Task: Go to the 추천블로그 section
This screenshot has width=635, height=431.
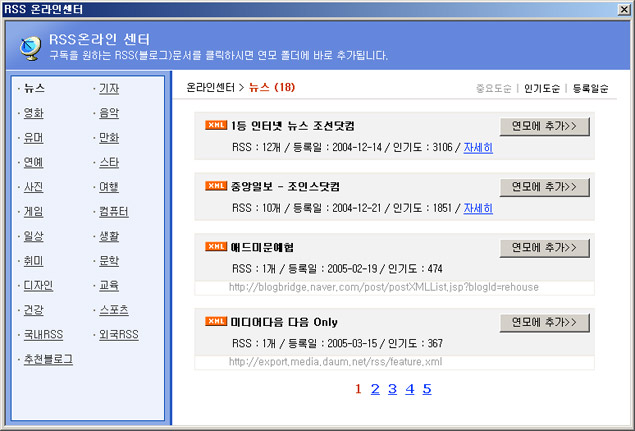Action: [x=47, y=359]
